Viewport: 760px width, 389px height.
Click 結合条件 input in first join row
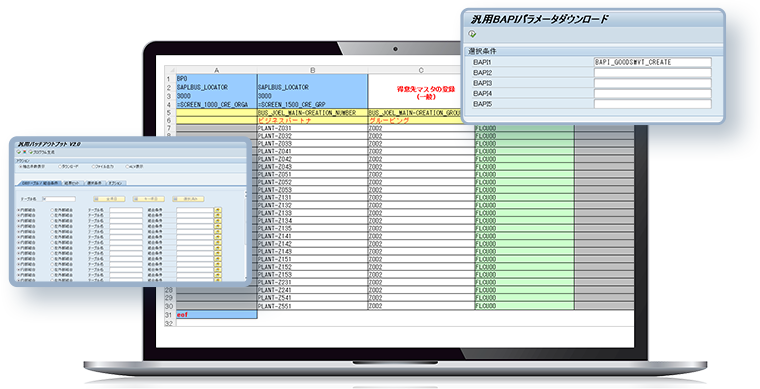click(195, 210)
